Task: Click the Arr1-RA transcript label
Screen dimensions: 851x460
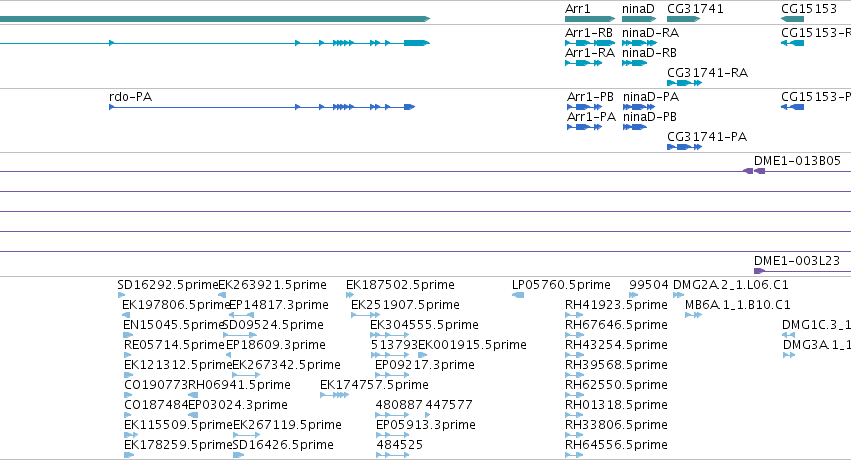Action: click(x=590, y=53)
